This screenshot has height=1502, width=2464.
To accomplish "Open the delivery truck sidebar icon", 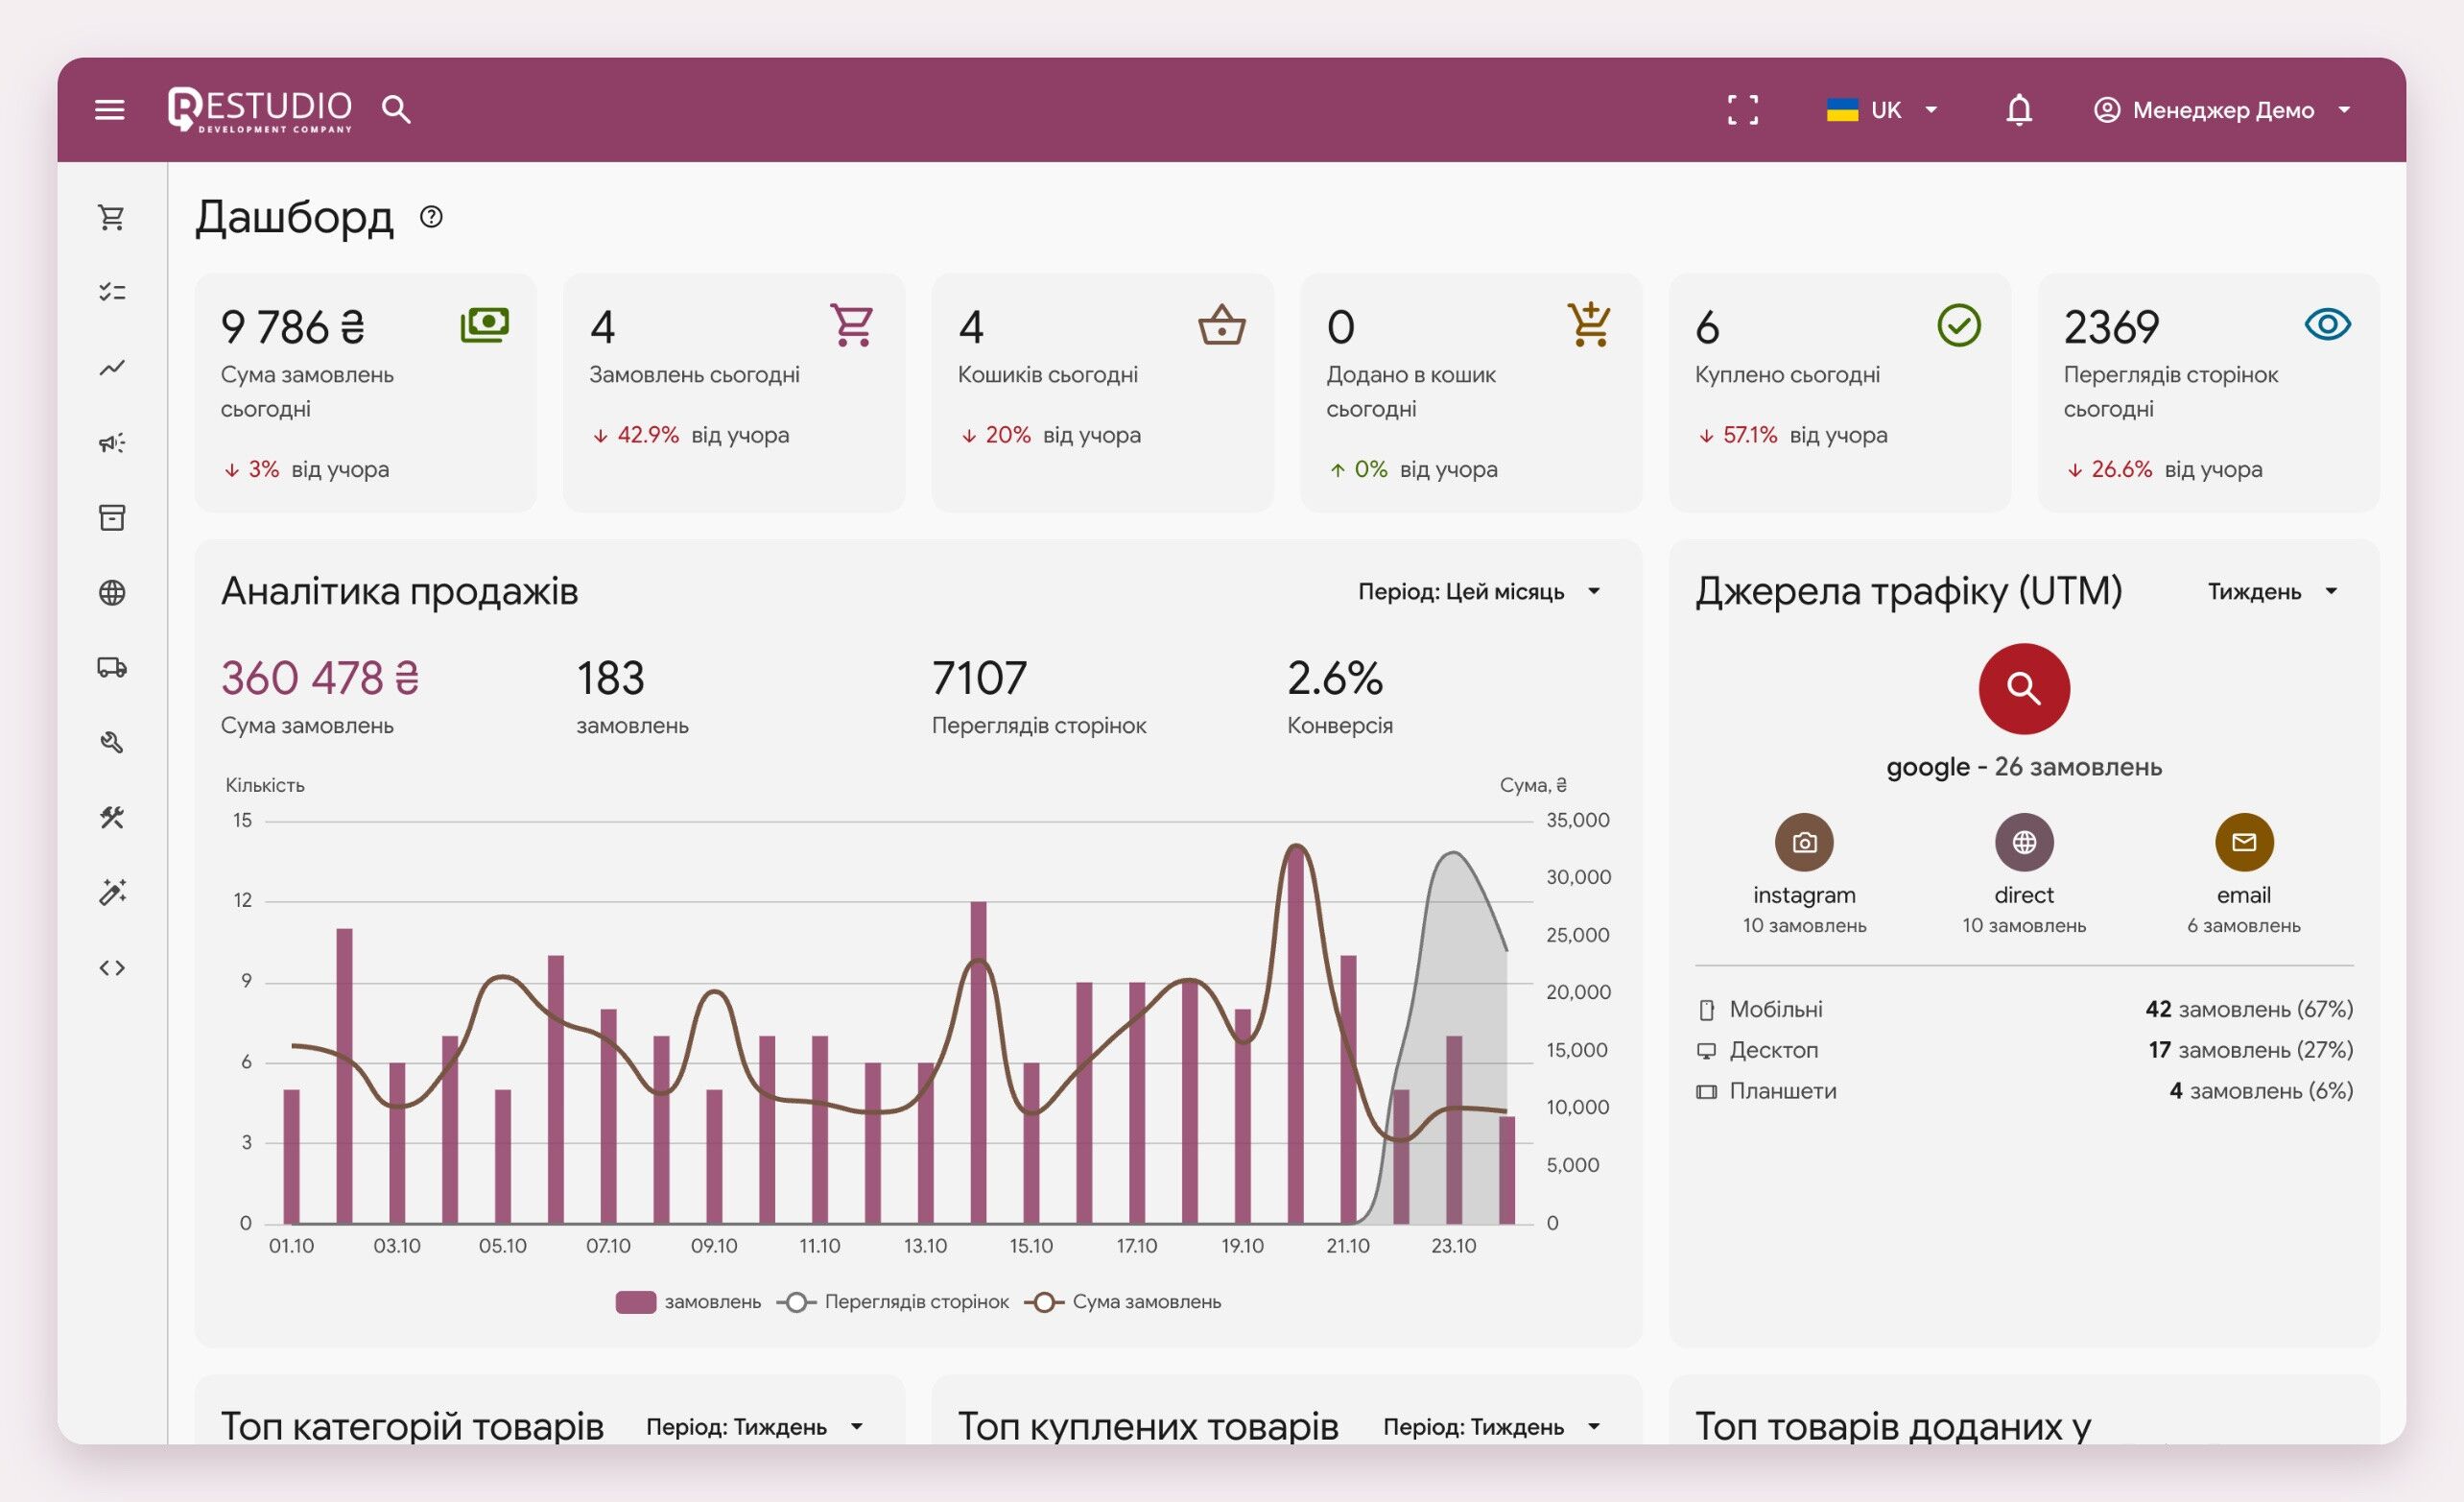I will click(x=112, y=667).
